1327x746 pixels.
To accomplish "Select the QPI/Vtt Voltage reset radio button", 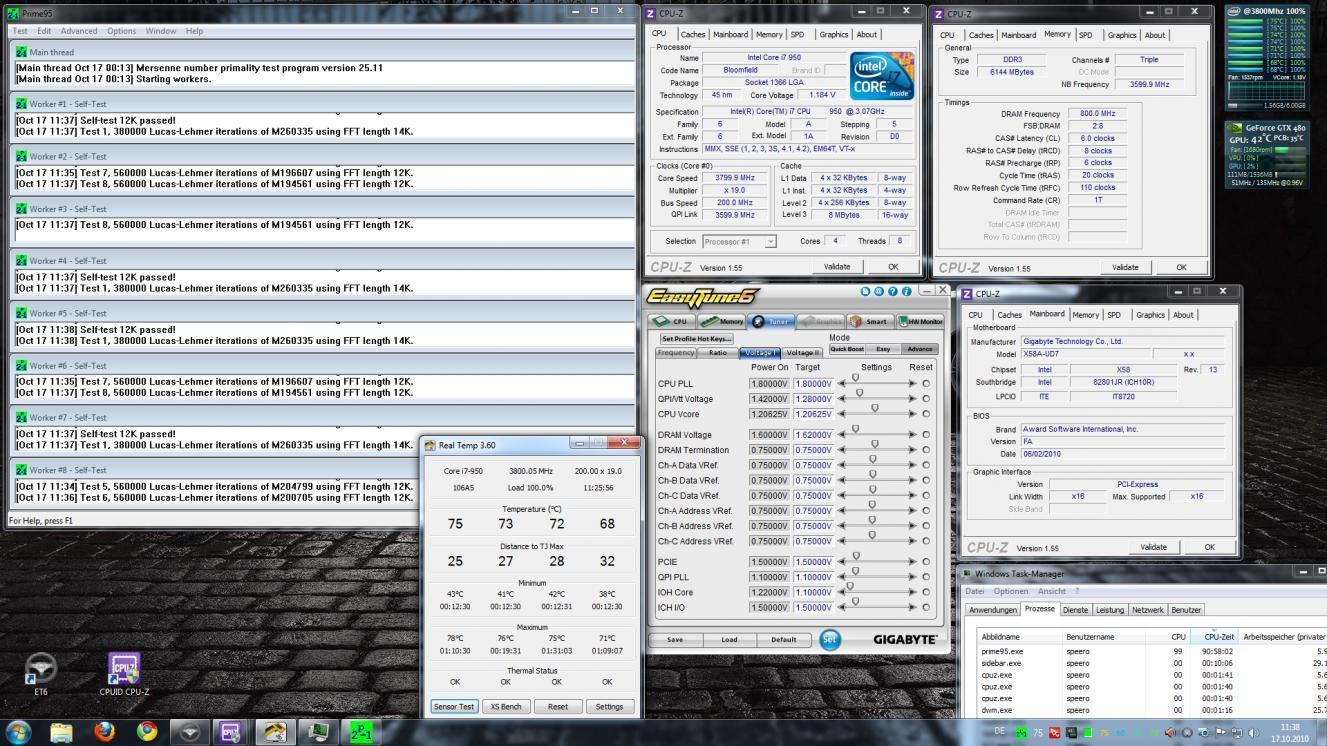I will tap(925, 399).
